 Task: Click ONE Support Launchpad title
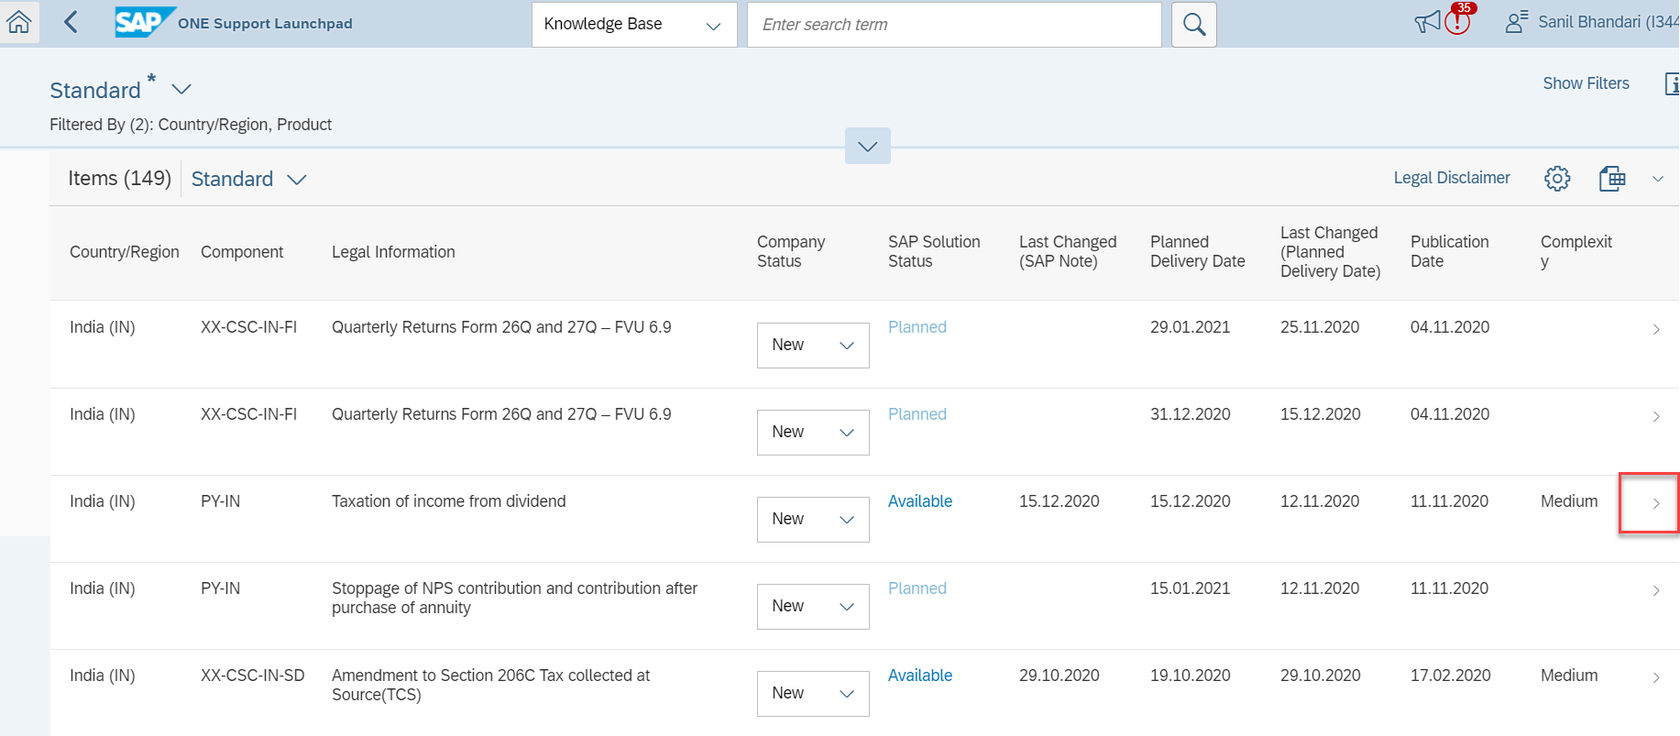coord(265,23)
